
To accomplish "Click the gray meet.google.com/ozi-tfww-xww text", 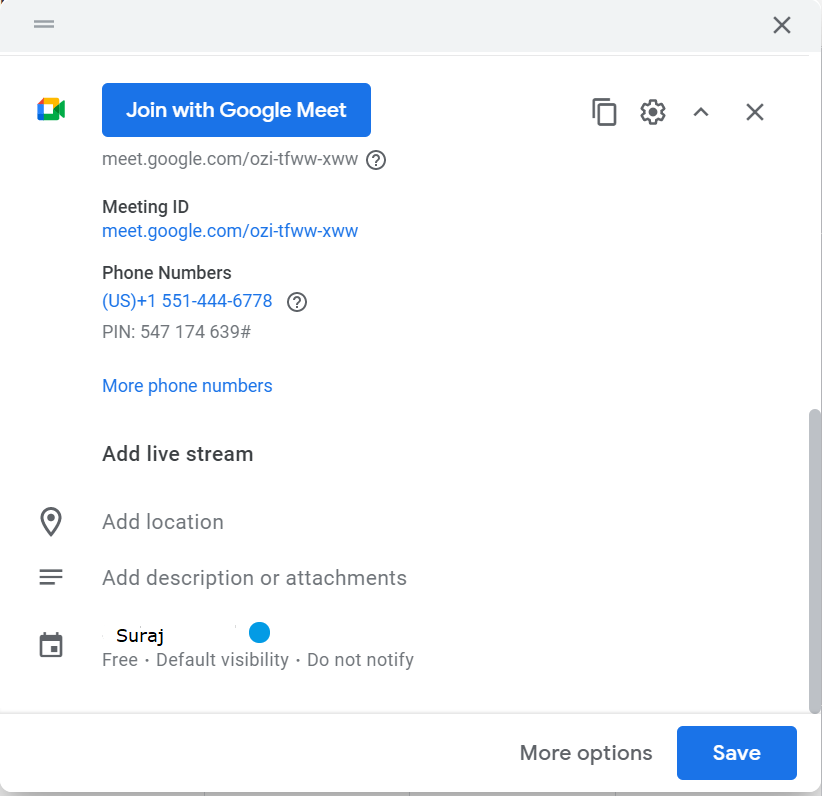I will (x=230, y=159).
